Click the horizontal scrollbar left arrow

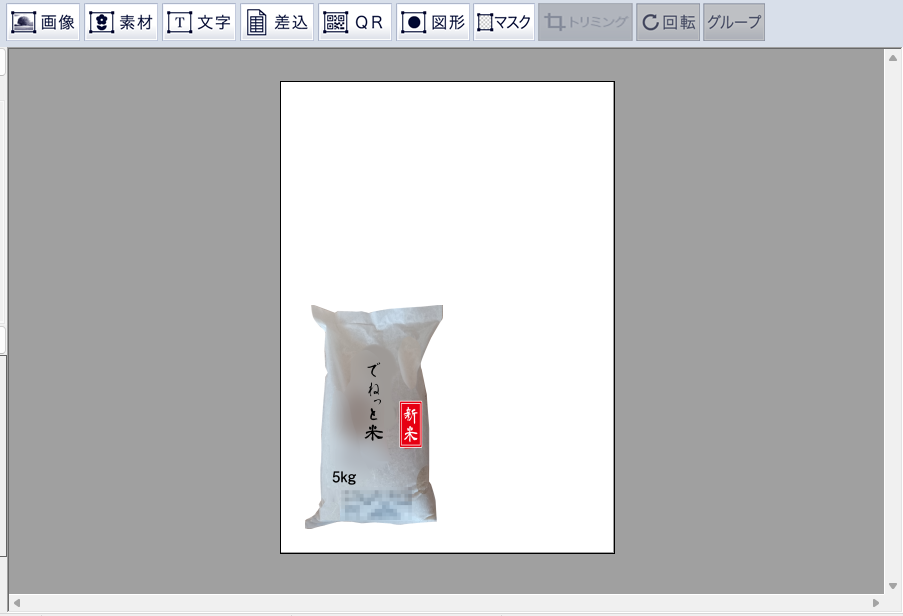coord(17,603)
